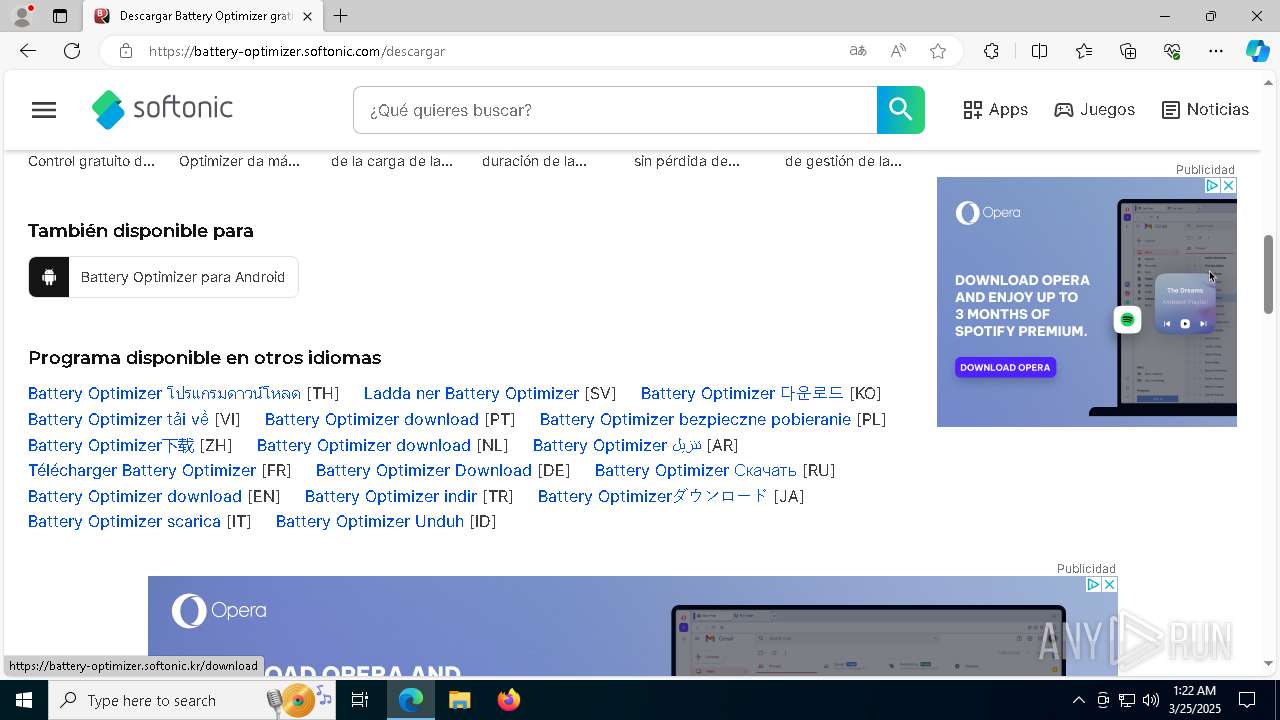Open volume control in system tray
The width and height of the screenshot is (1280, 720).
point(1151,700)
